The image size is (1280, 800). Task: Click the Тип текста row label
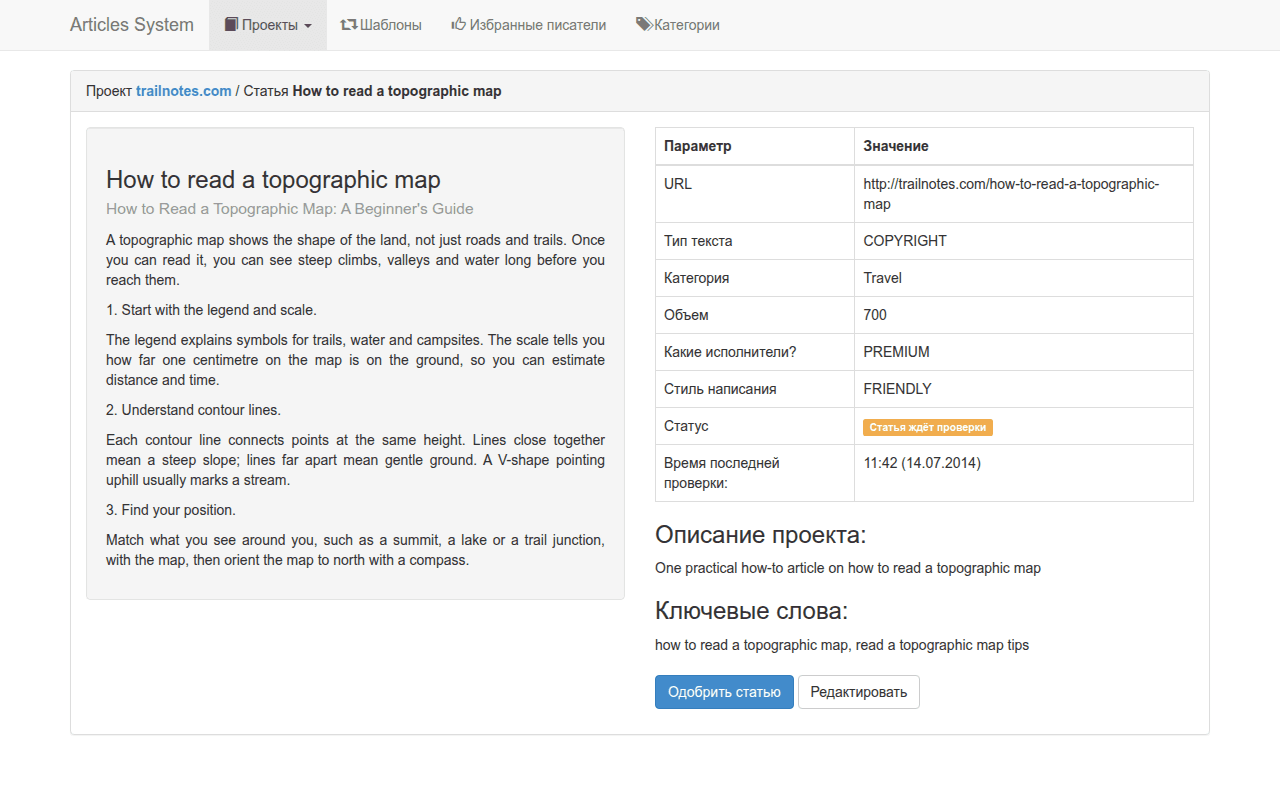click(698, 241)
